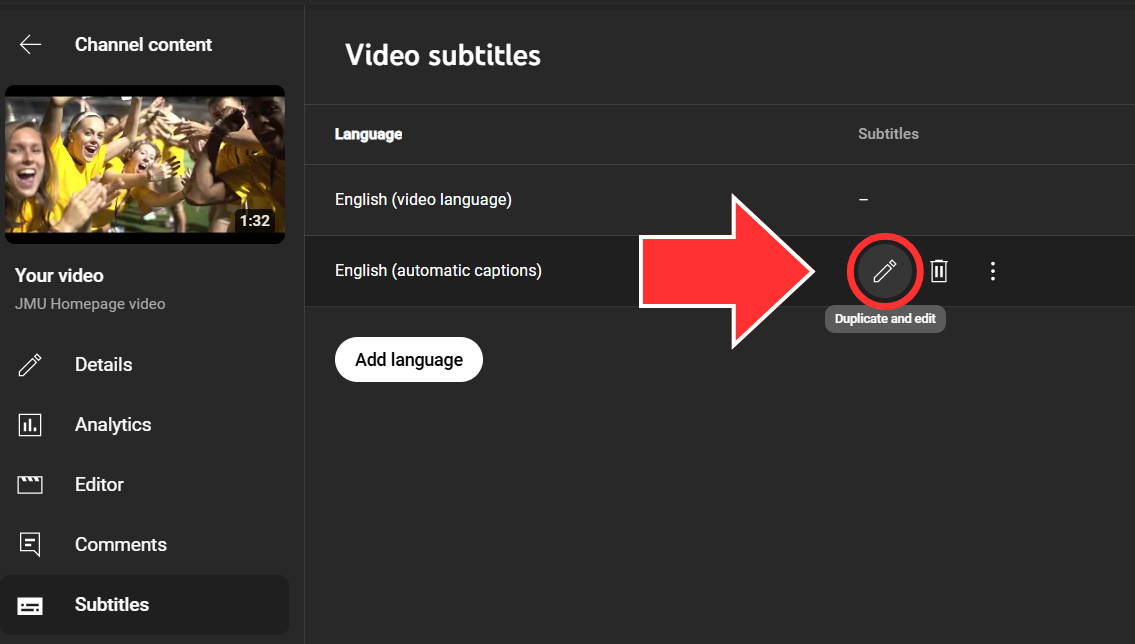
Task: Delete automatic captions with the trash icon
Action: tap(939, 271)
